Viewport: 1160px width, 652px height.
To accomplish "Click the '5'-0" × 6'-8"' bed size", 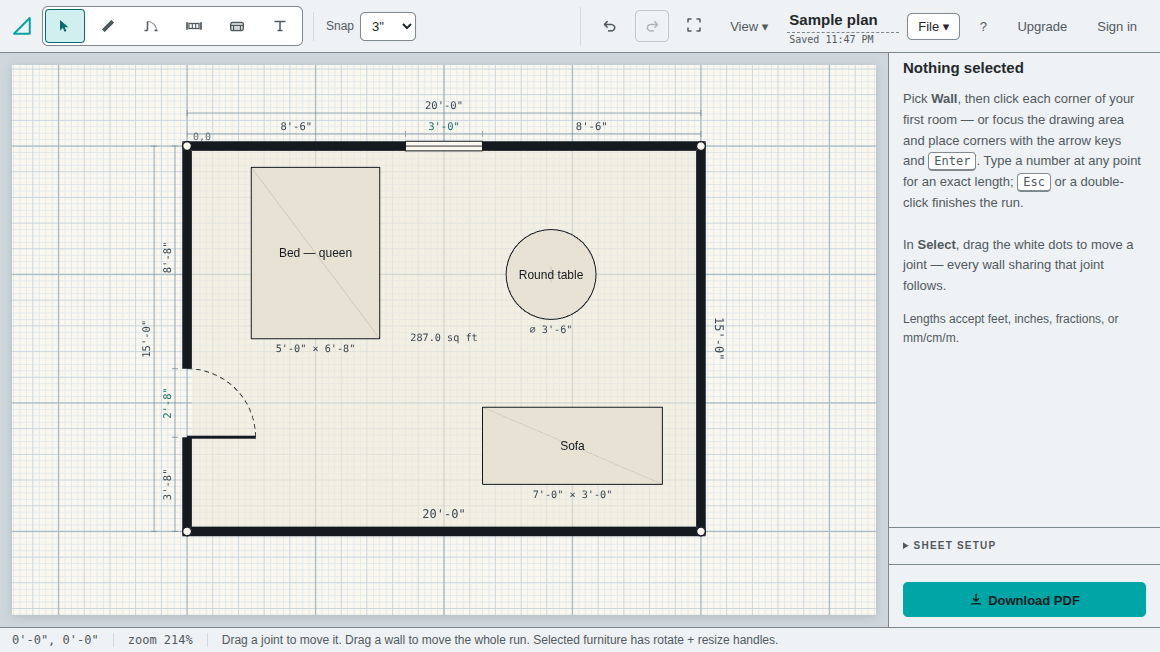I will tap(315, 348).
